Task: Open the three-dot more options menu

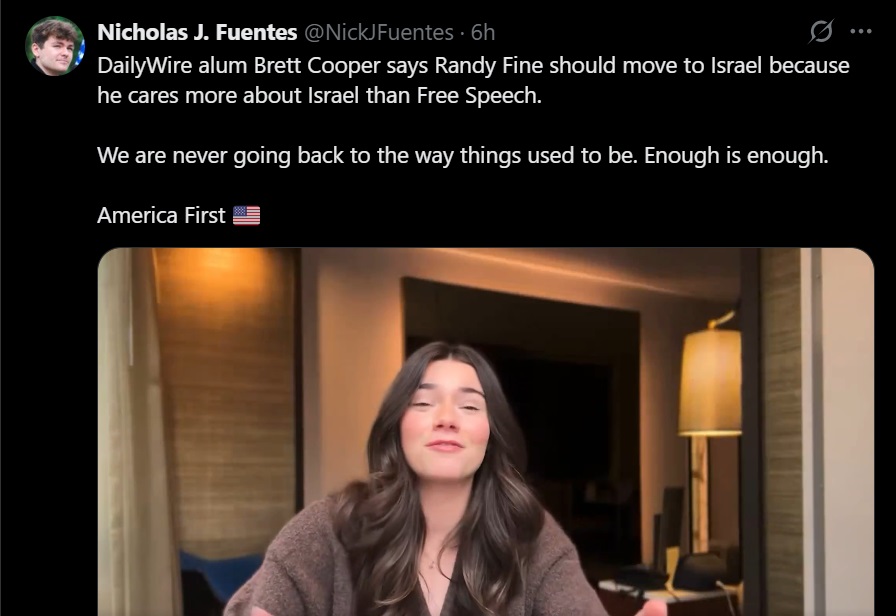Action: coord(861,31)
